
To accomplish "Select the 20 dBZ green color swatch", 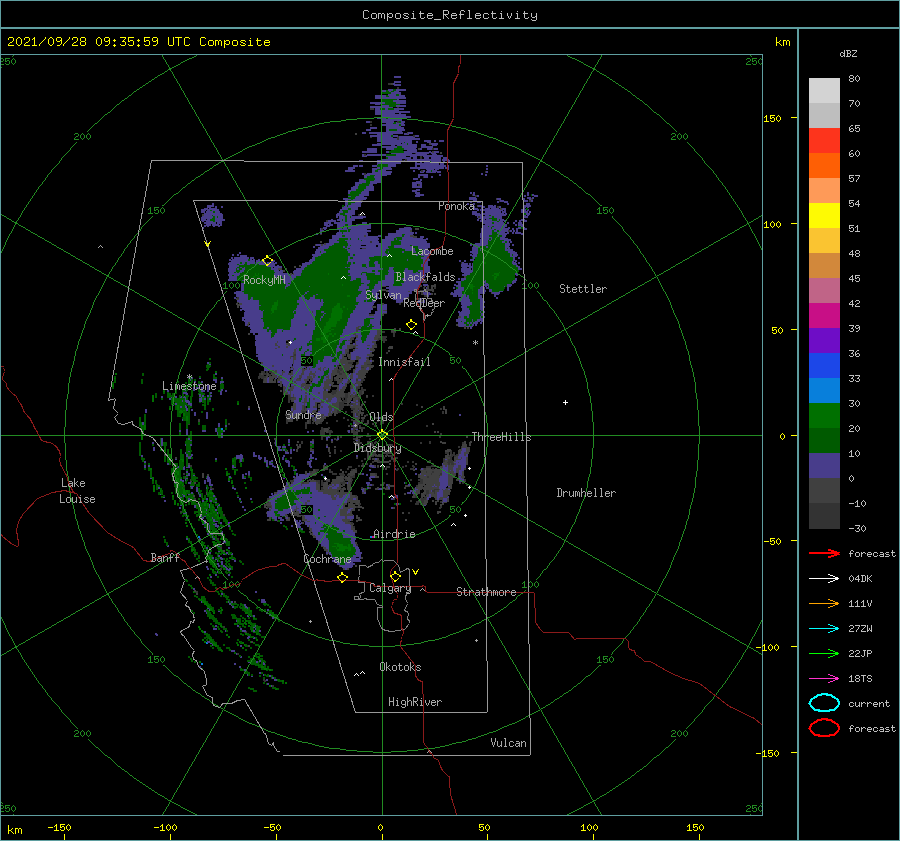I will (x=824, y=416).
